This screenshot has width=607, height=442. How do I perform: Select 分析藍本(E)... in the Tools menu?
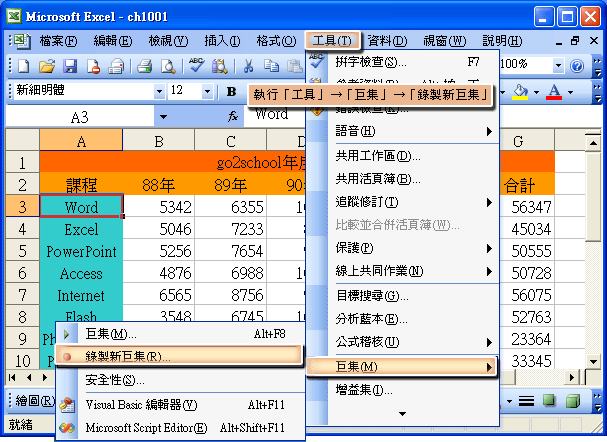pyautogui.click(x=402, y=319)
